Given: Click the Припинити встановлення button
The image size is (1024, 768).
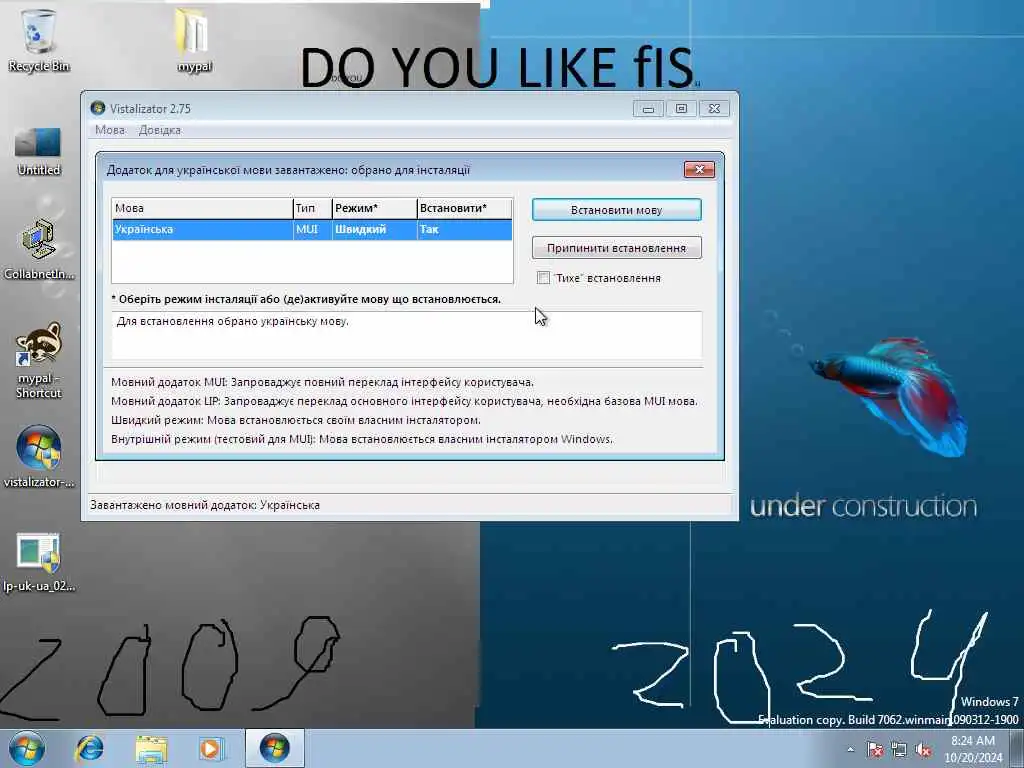Looking at the screenshot, I should 616,248.
